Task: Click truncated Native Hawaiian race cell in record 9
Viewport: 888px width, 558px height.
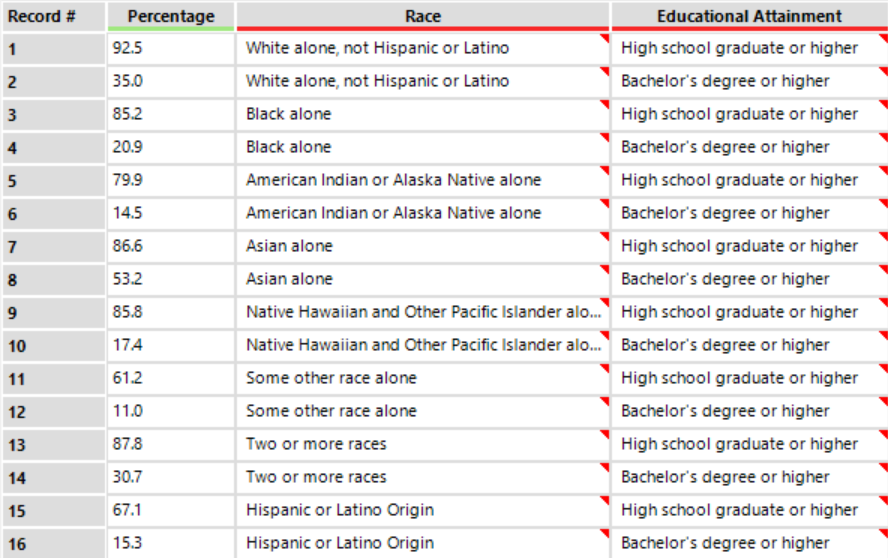Action: pos(423,312)
